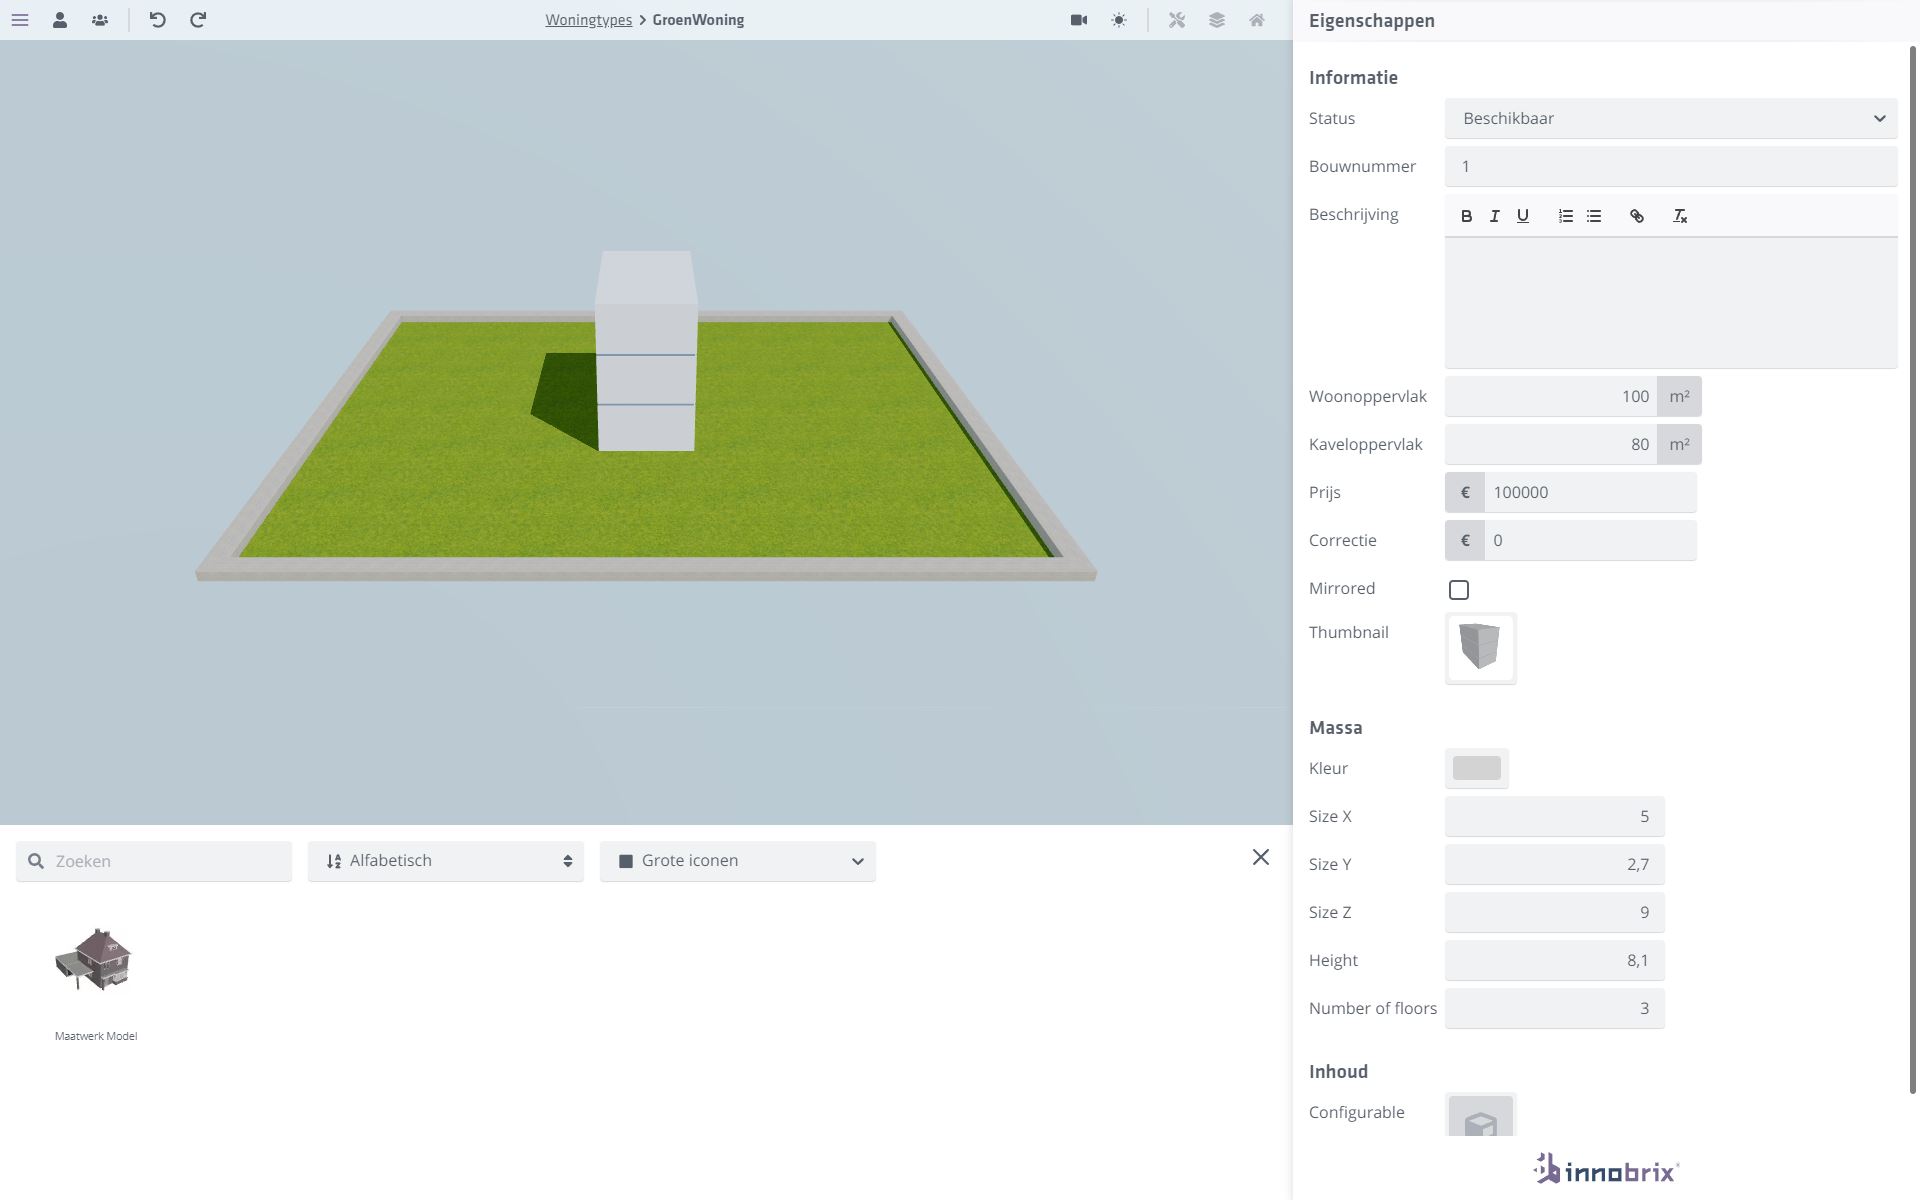1920x1200 pixels.
Task: Select the layers/stack icon in toolbar
Action: coord(1216,19)
